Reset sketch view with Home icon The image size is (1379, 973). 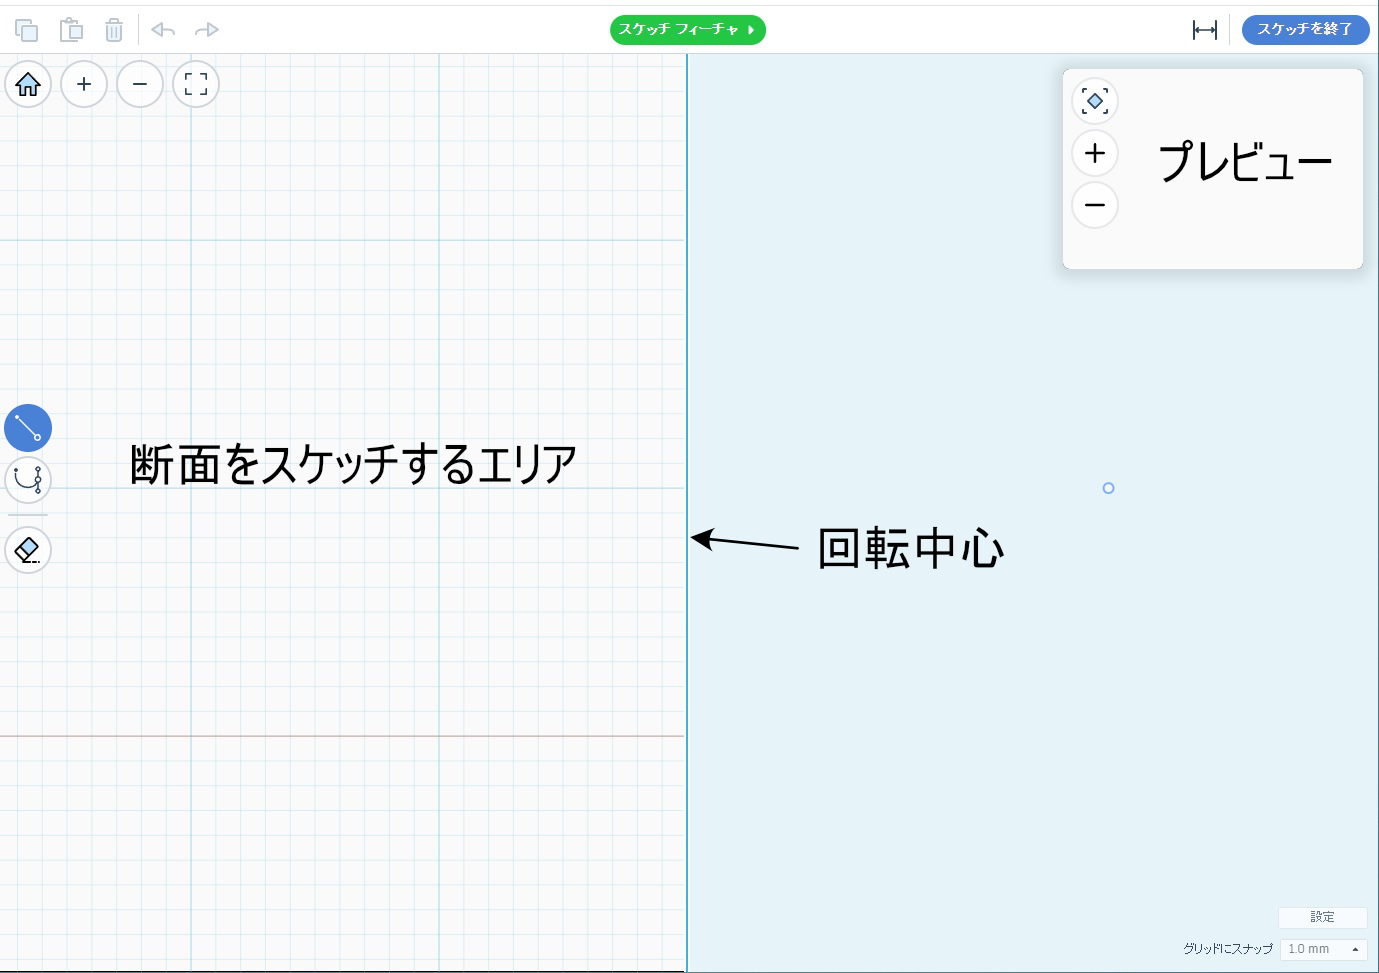click(x=28, y=84)
